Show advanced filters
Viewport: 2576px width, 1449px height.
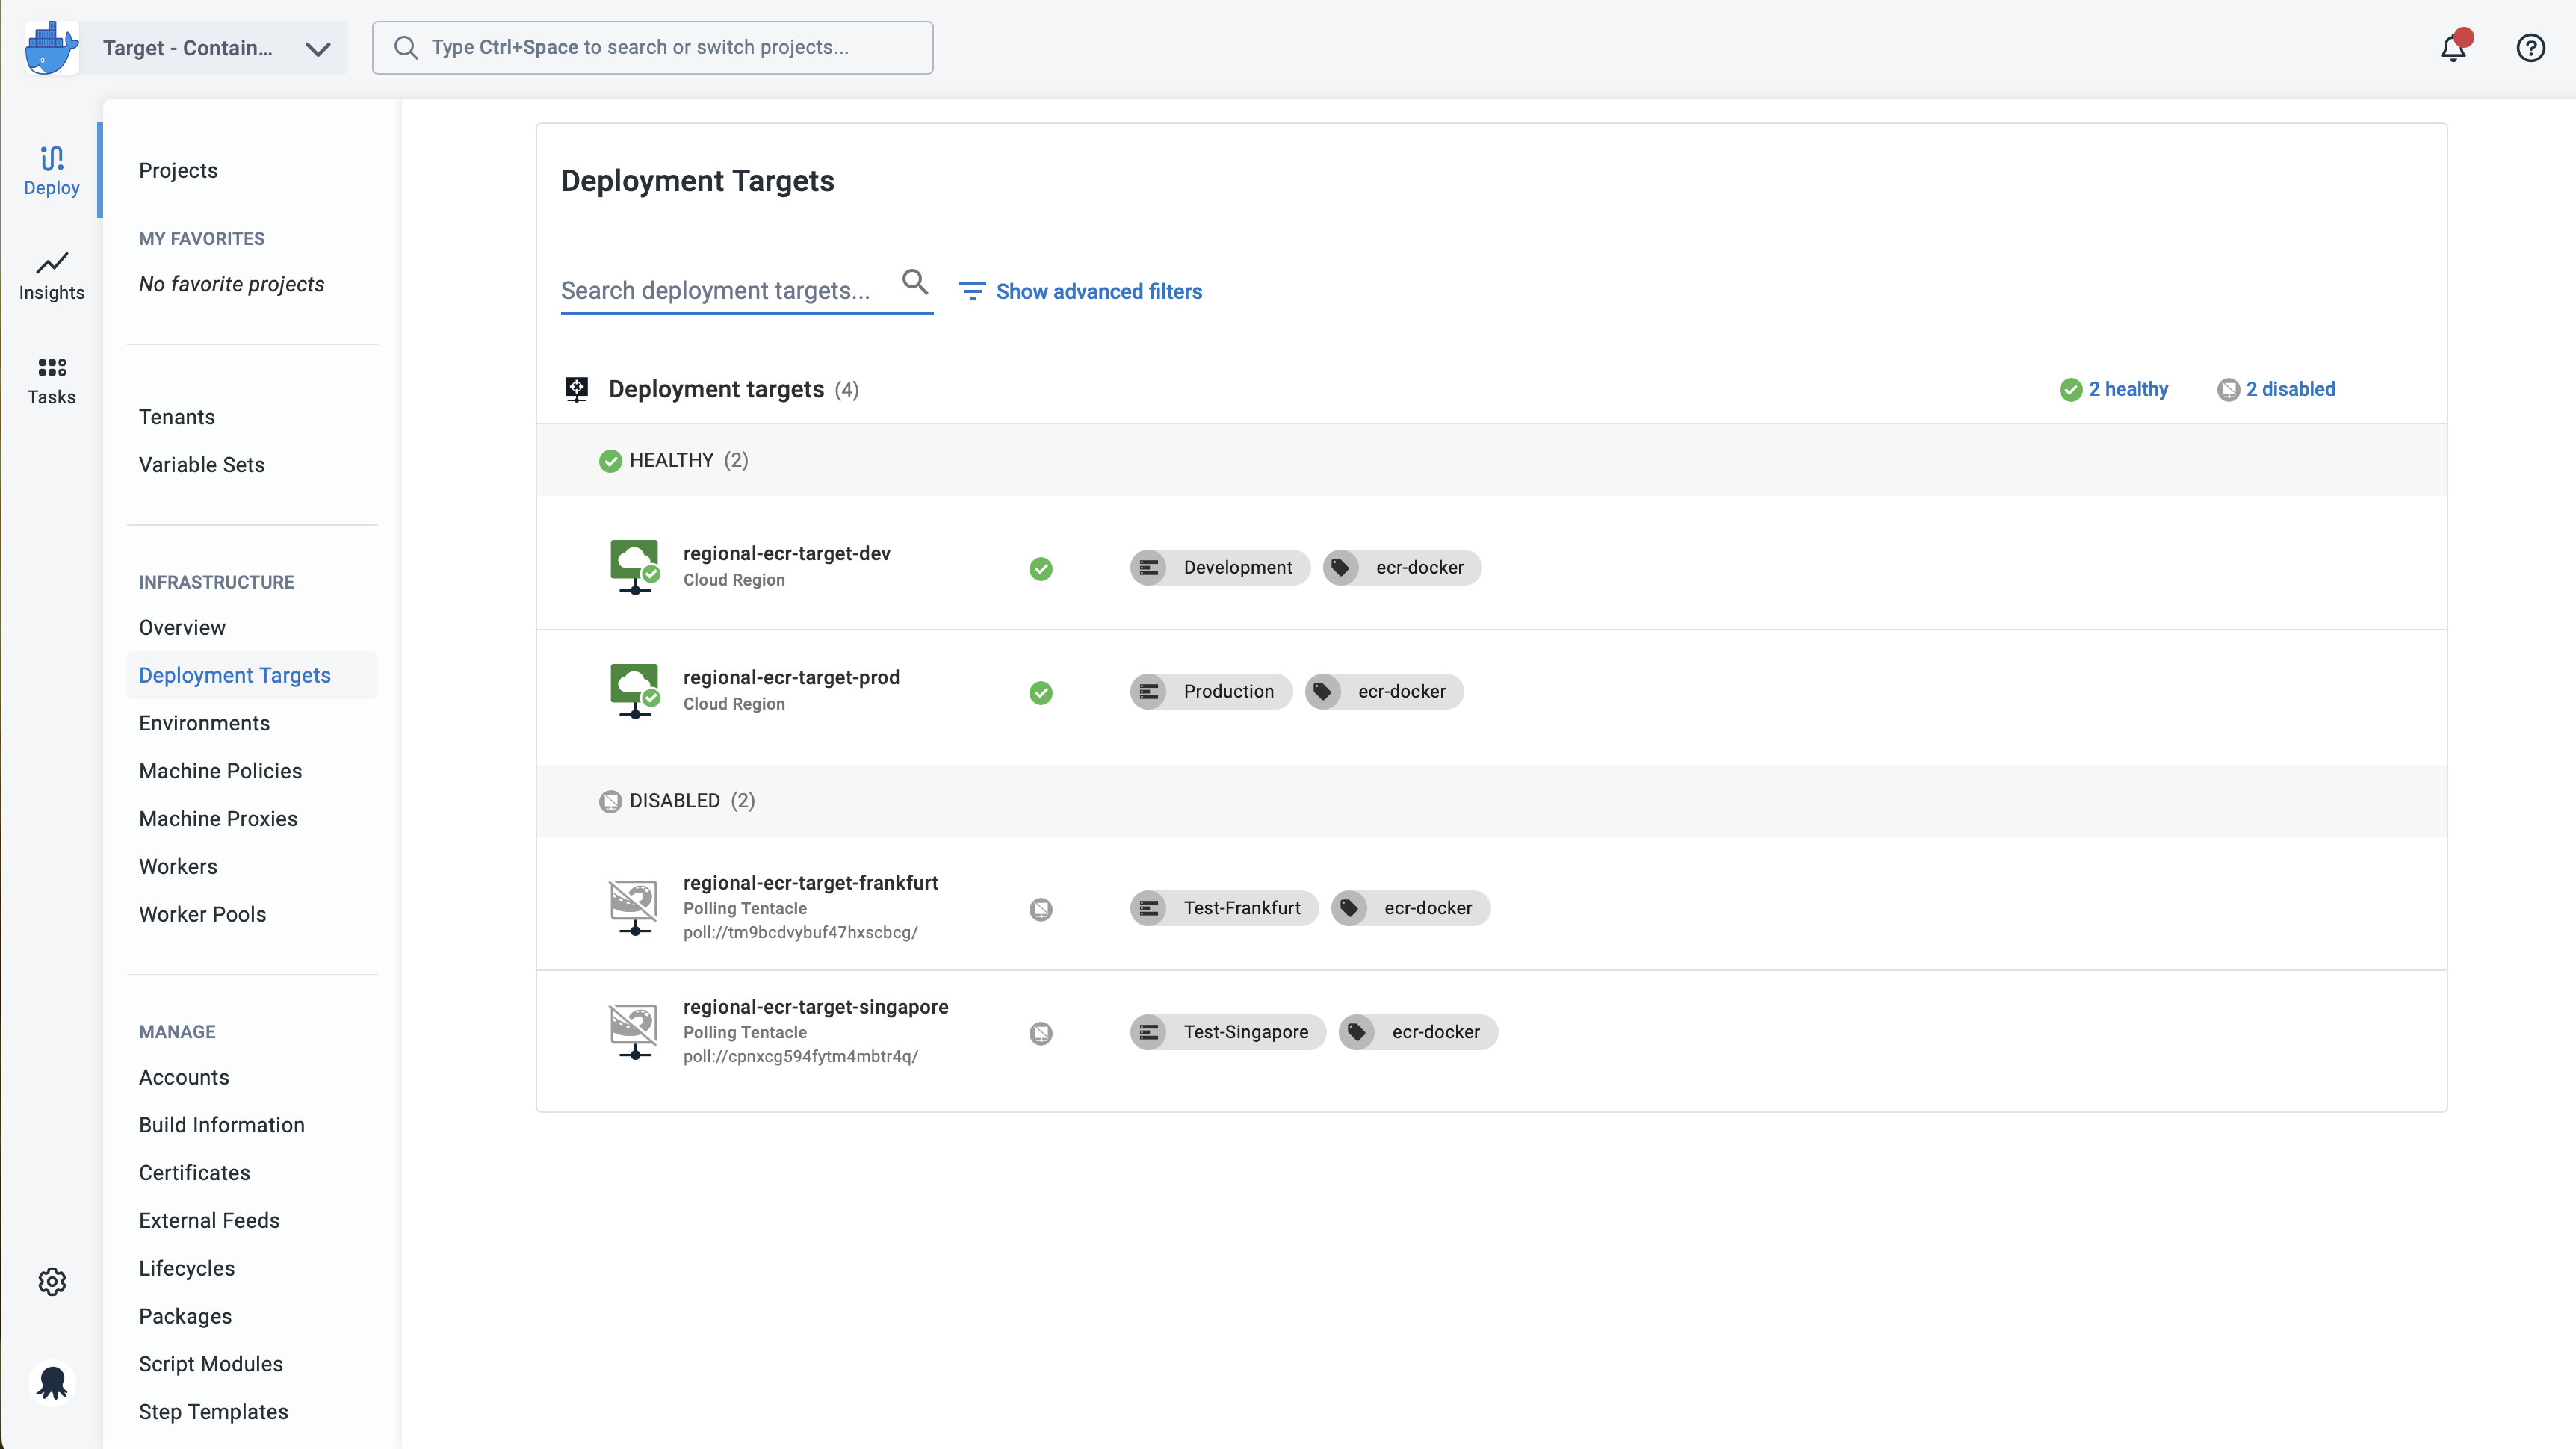pyautogui.click(x=1080, y=291)
